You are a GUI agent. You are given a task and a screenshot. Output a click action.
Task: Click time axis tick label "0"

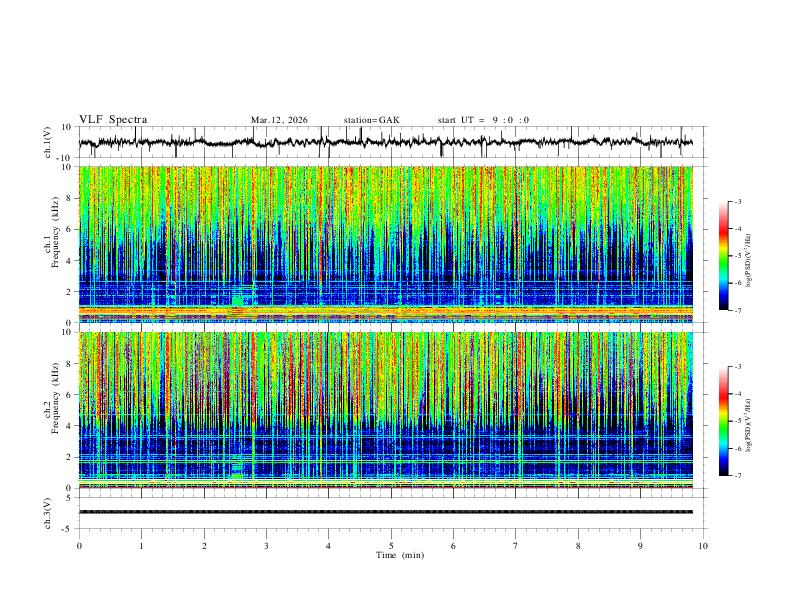pos(79,546)
